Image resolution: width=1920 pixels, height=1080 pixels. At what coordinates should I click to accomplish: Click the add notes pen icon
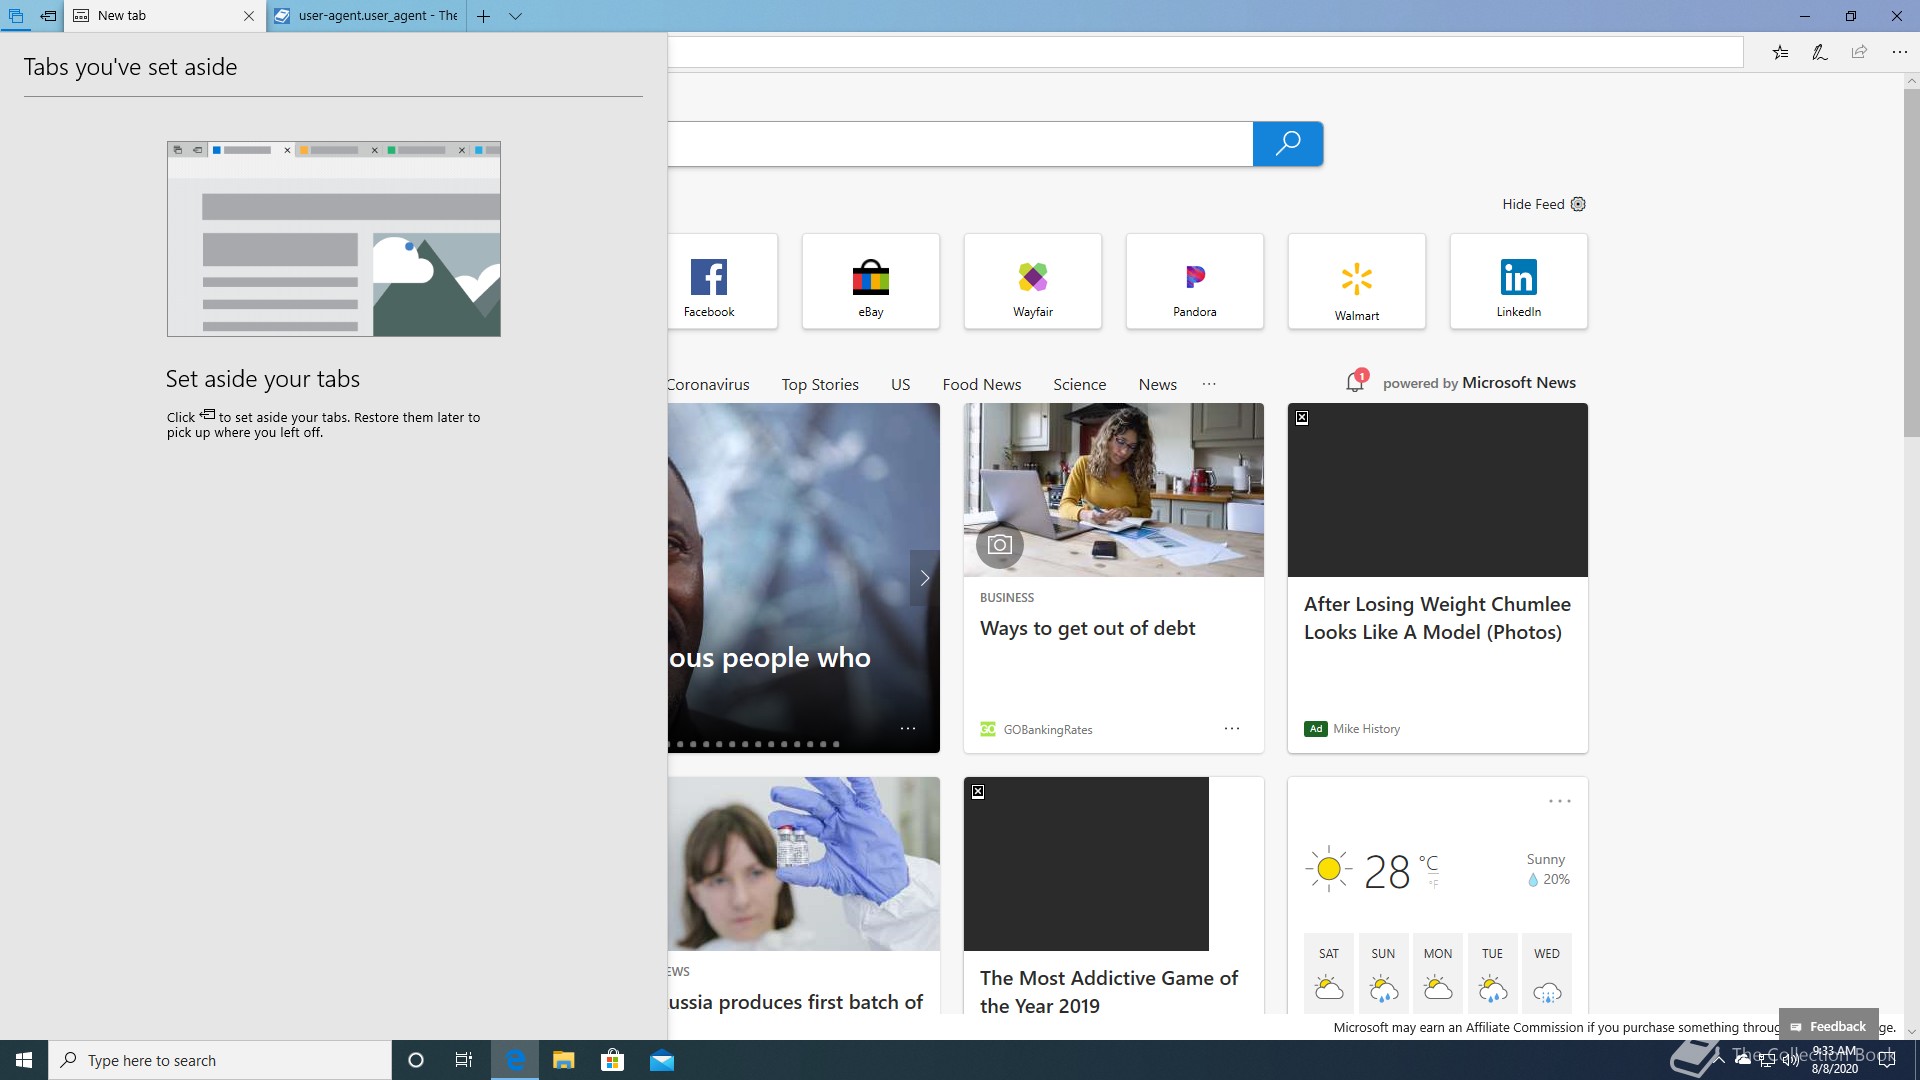coord(1820,52)
